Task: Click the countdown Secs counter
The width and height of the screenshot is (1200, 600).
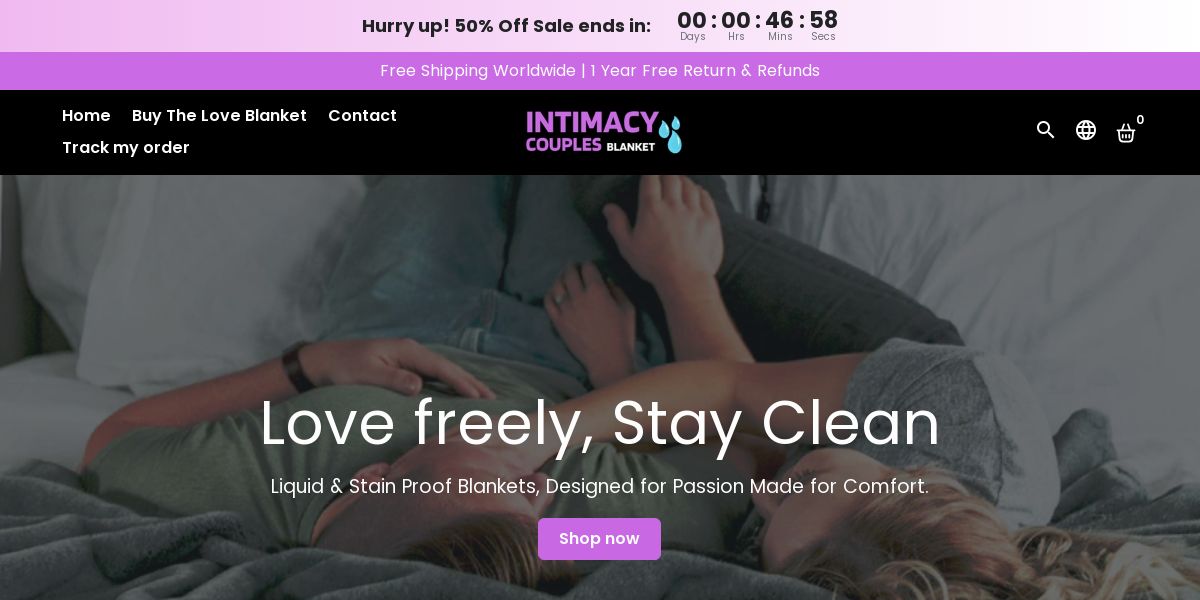Action: [x=823, y=26]
